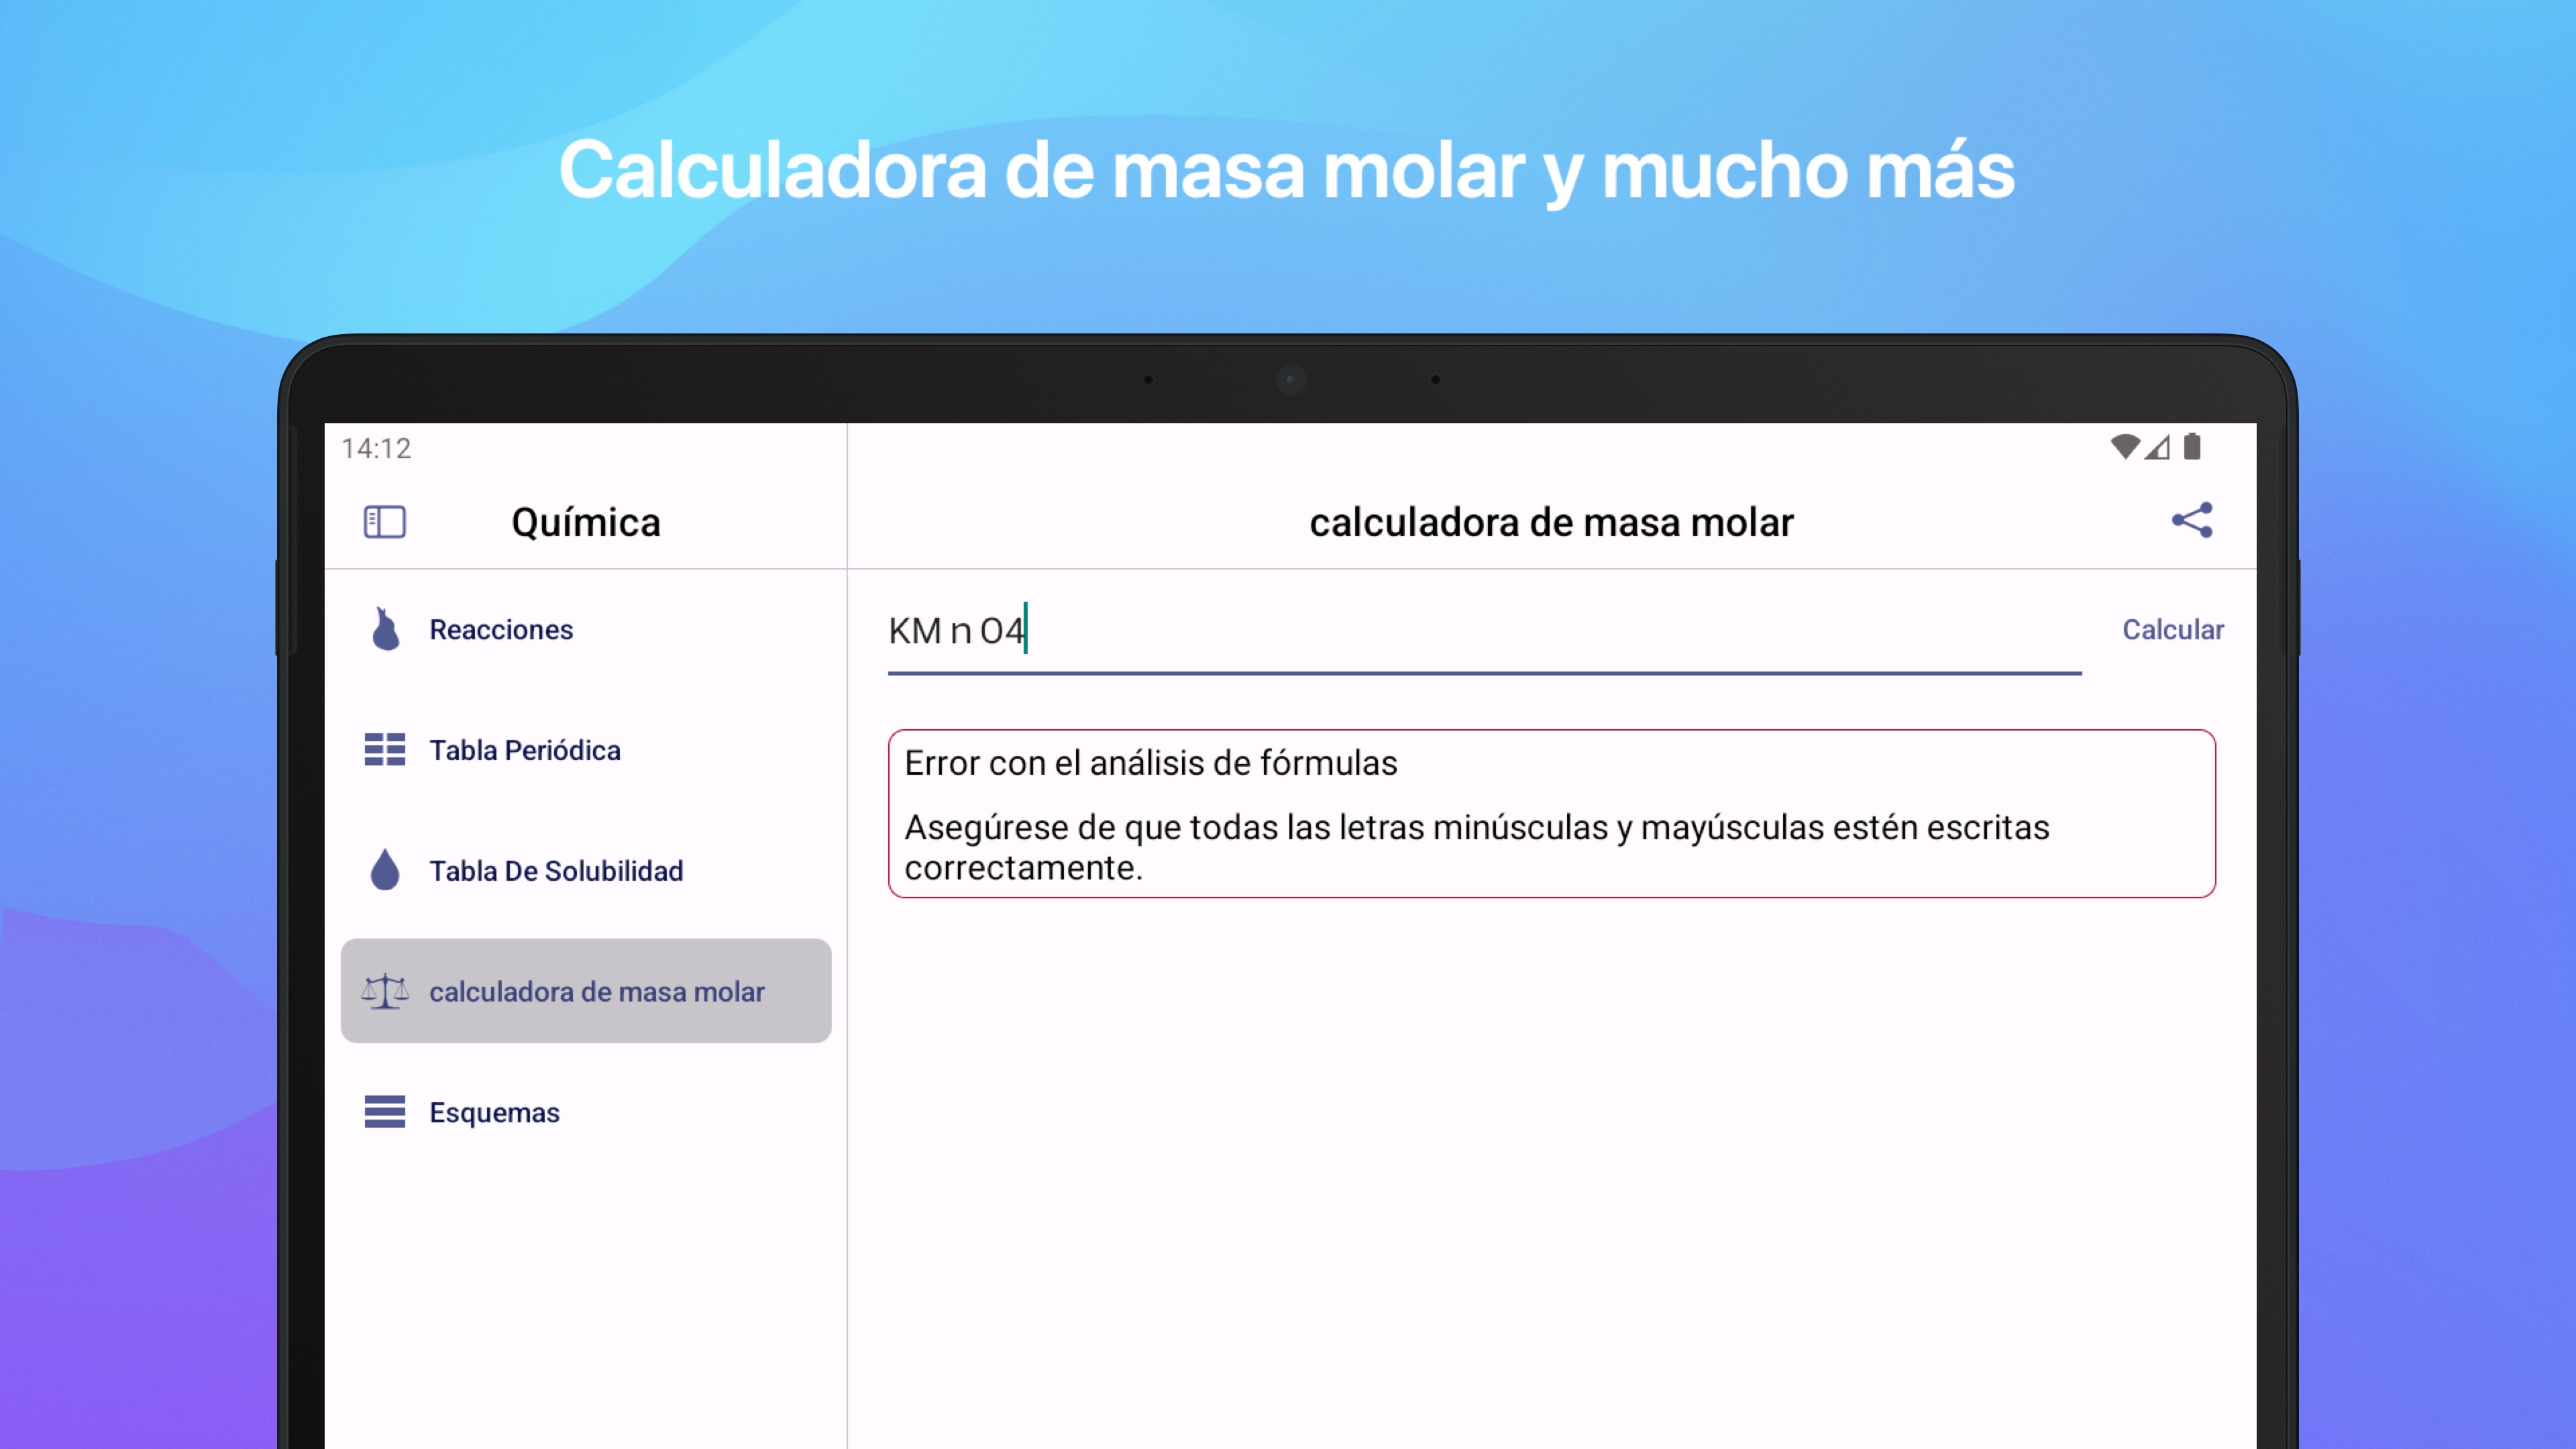
Task: Open Tabla Periódica
Action: pos(586,750)
